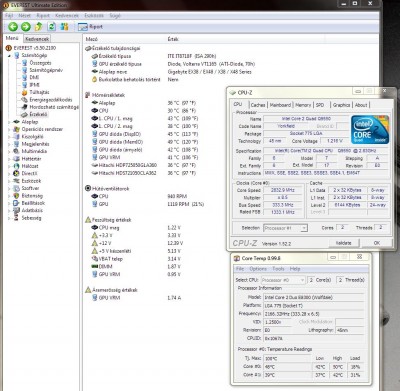The width and height of the screenshot is (400, 391).
Task: Click the Sebesség benchmark icon in tree
Action: (16, 218)
